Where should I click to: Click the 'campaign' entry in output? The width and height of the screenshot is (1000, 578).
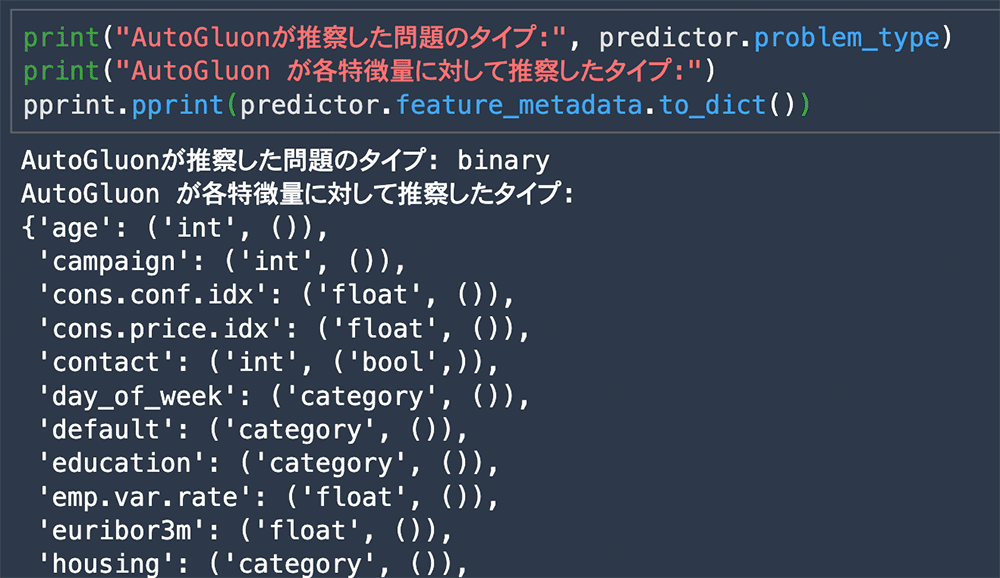221,262
